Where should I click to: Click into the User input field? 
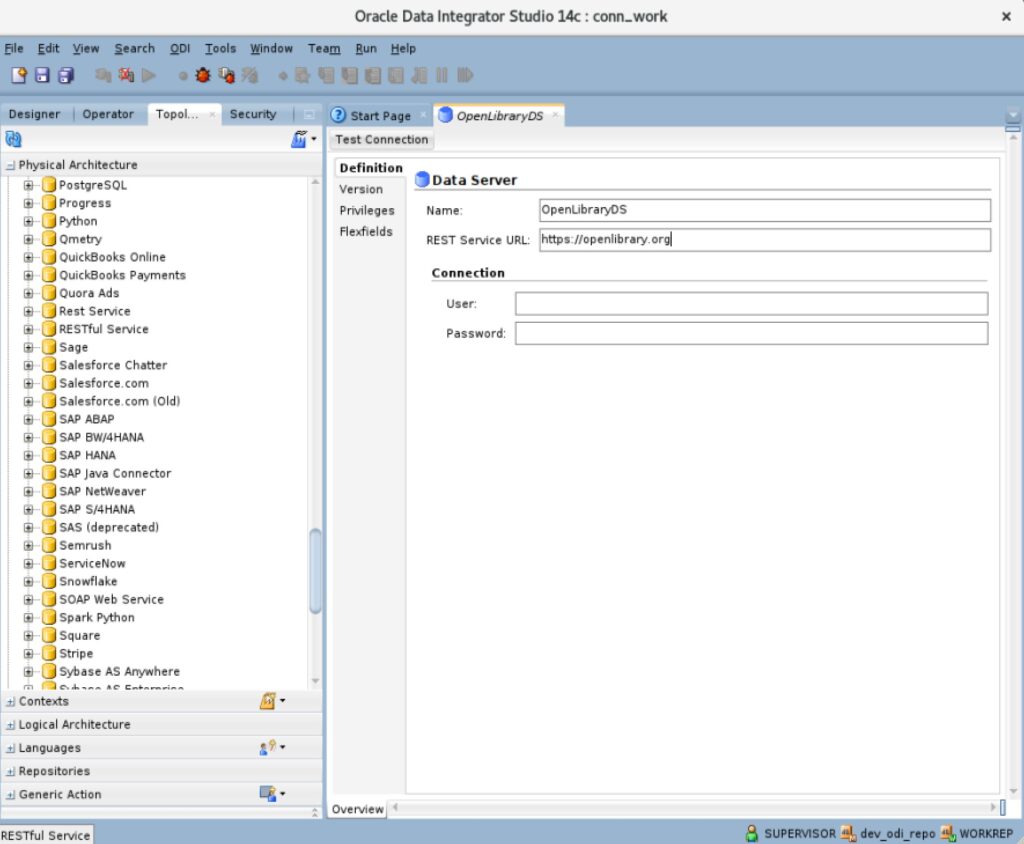tap(751, 304)
